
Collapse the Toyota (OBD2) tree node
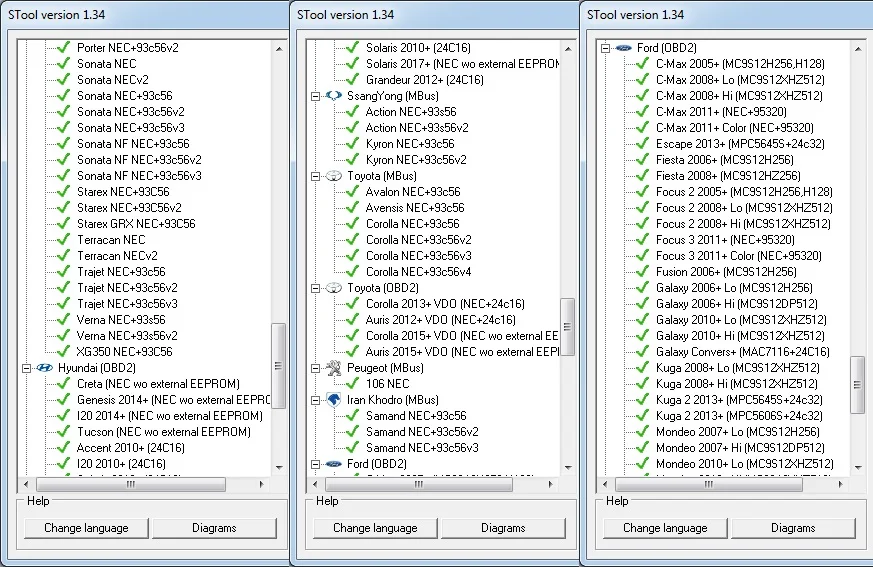315,289
